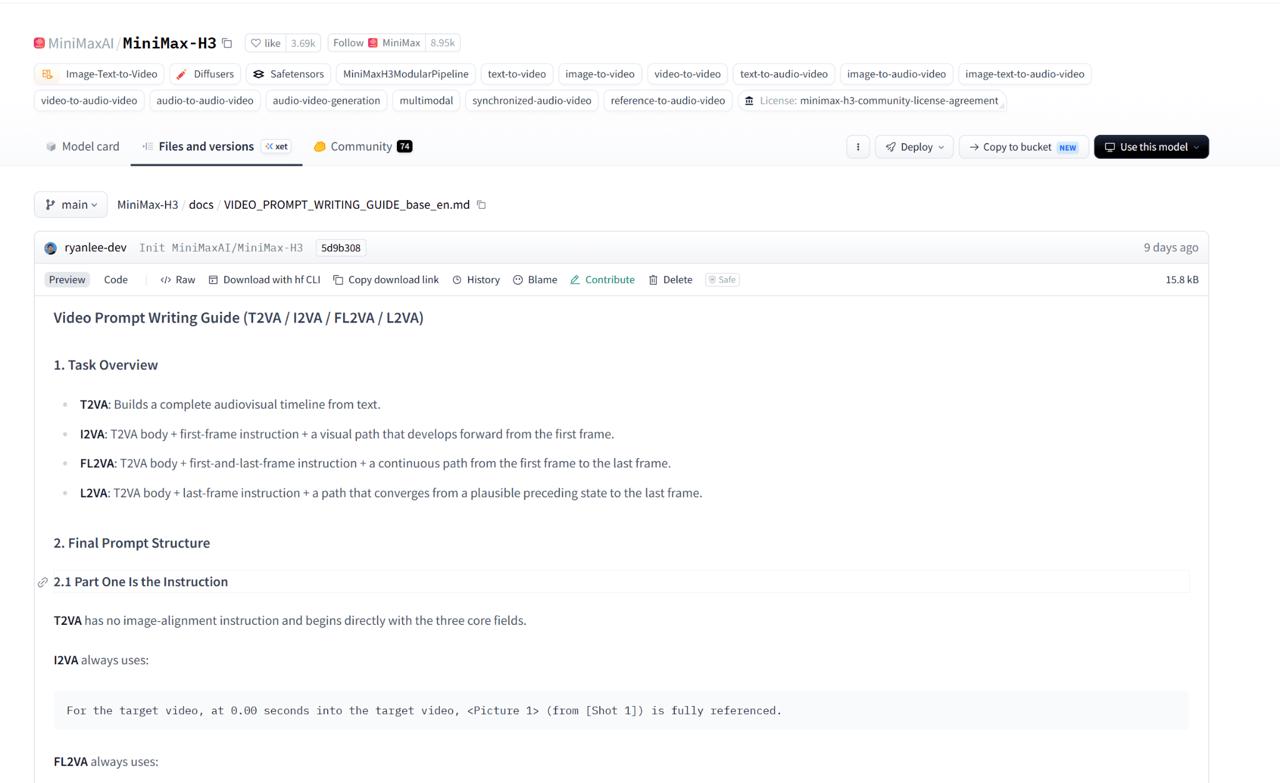
Task: Click the 15.8 kB file size
Action: coord(1182,280)
